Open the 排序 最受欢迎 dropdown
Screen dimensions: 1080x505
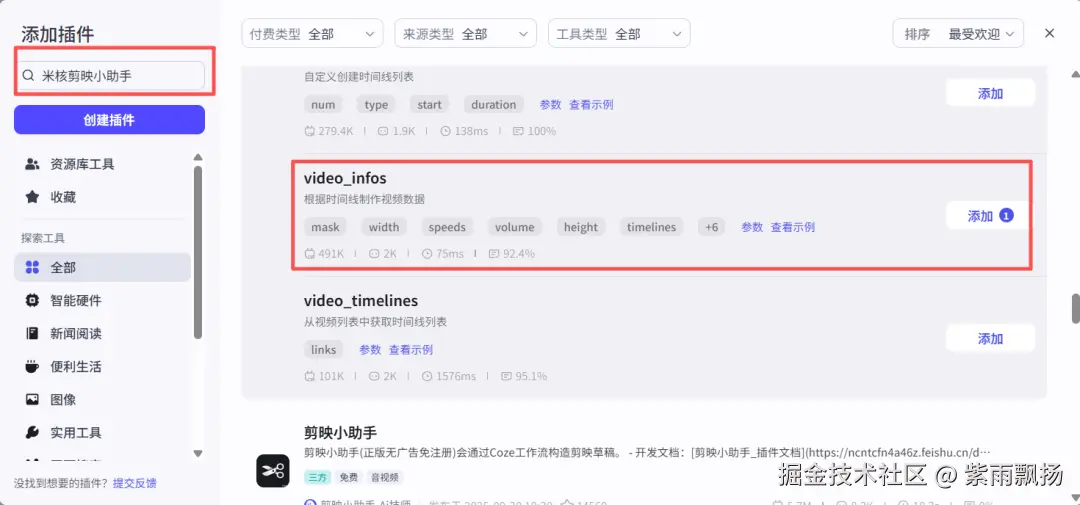[x=958, y=34]
